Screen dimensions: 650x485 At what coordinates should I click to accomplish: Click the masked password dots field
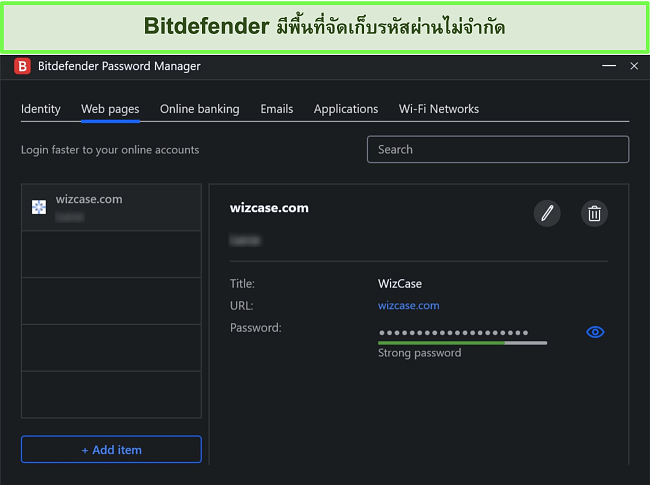coord(454,332)
